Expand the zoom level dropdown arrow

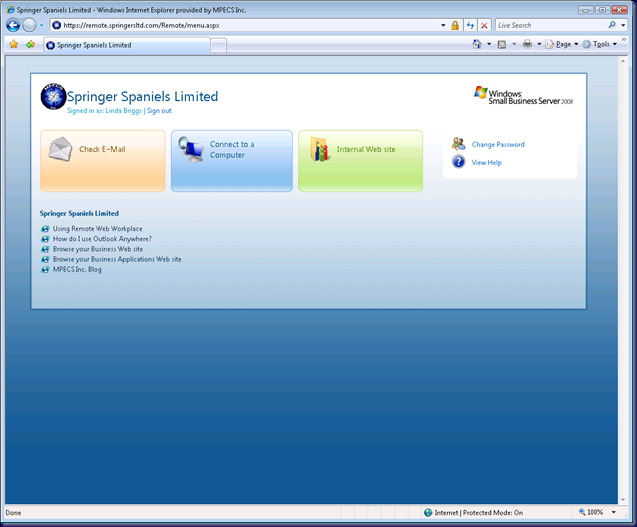pos(614,512)
